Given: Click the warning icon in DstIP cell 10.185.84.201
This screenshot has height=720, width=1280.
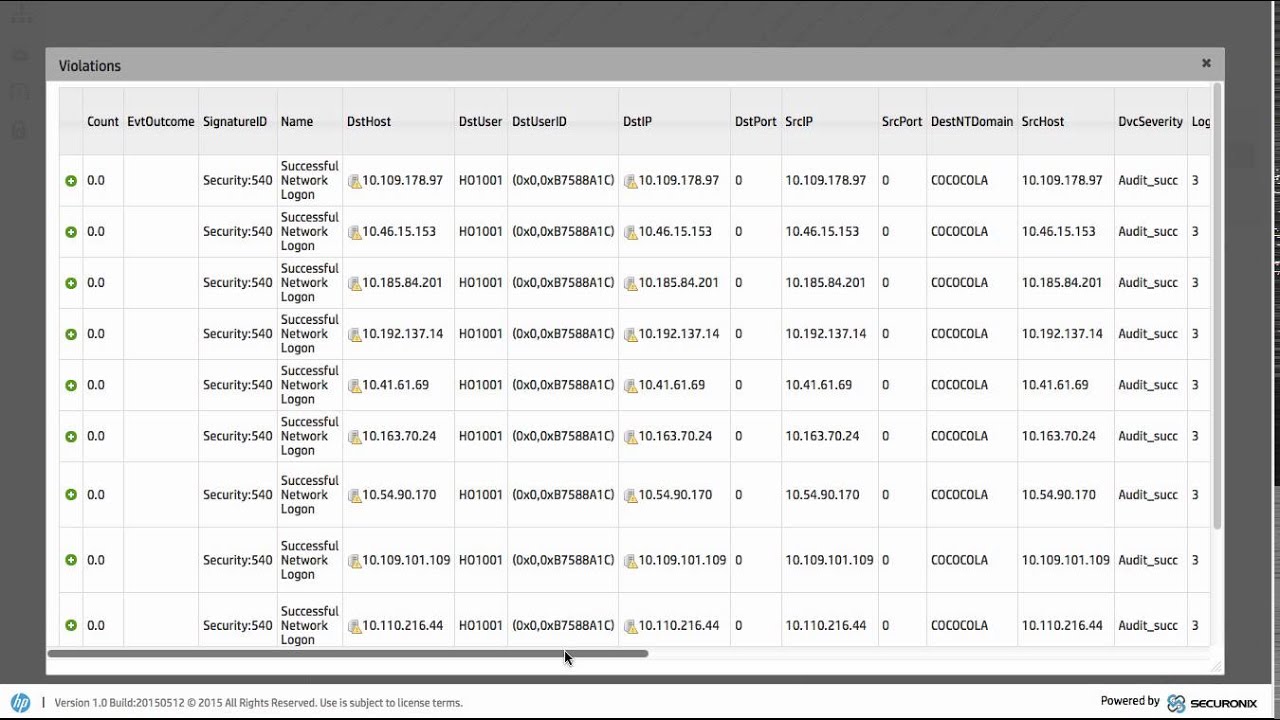Looking at the screenshot, I should pyautogui.click(x=630, y=283).
